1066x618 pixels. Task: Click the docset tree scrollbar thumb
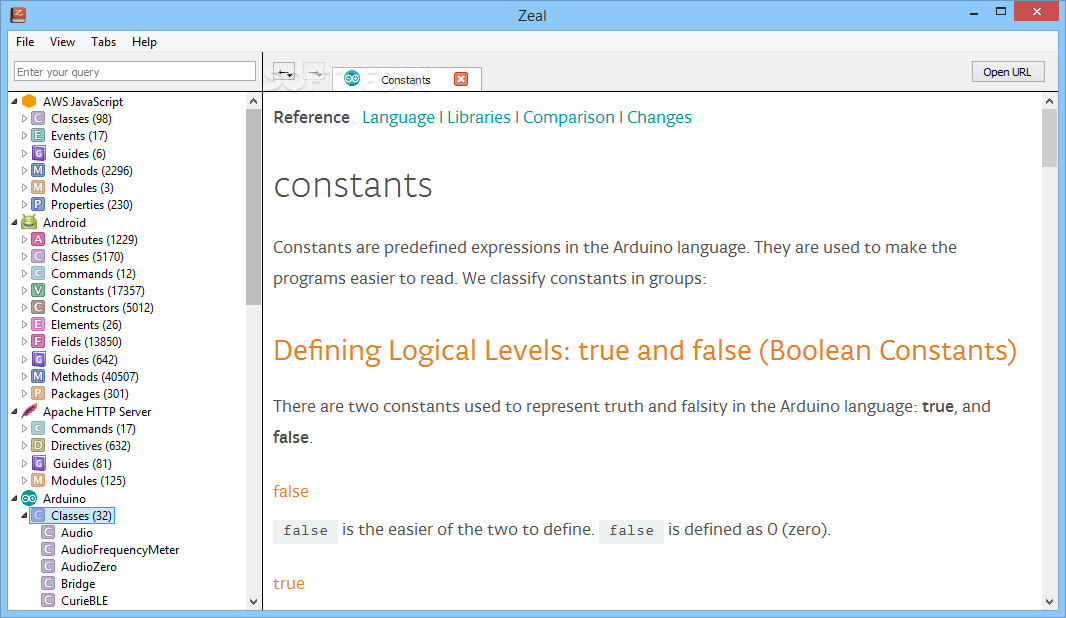tap(253, 207)
